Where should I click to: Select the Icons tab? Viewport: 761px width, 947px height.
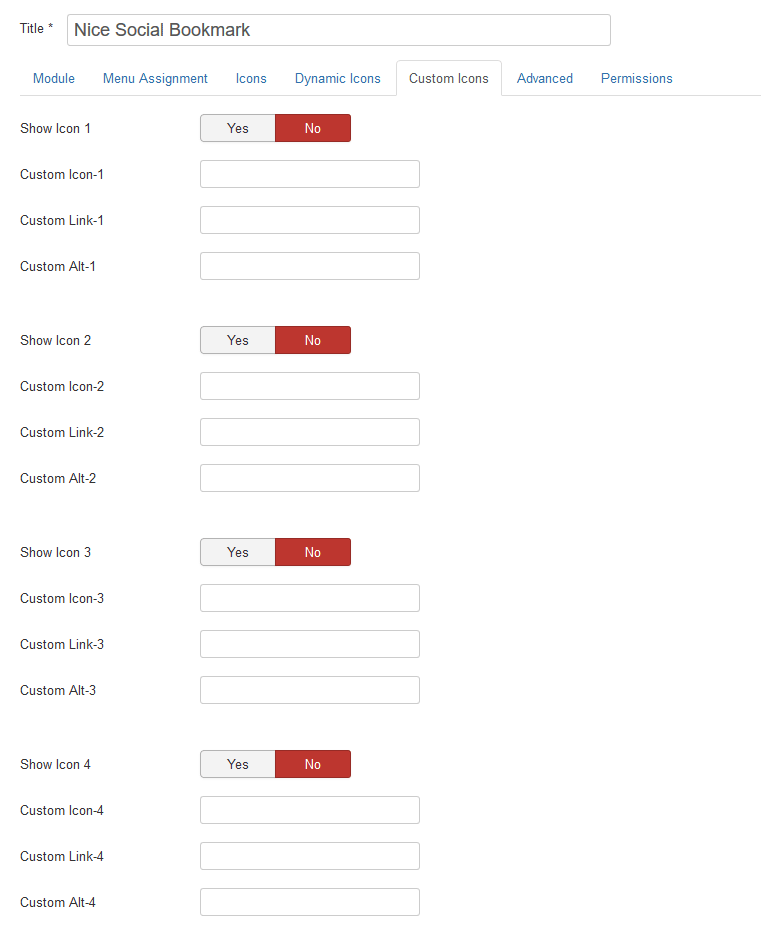[250, 78]
